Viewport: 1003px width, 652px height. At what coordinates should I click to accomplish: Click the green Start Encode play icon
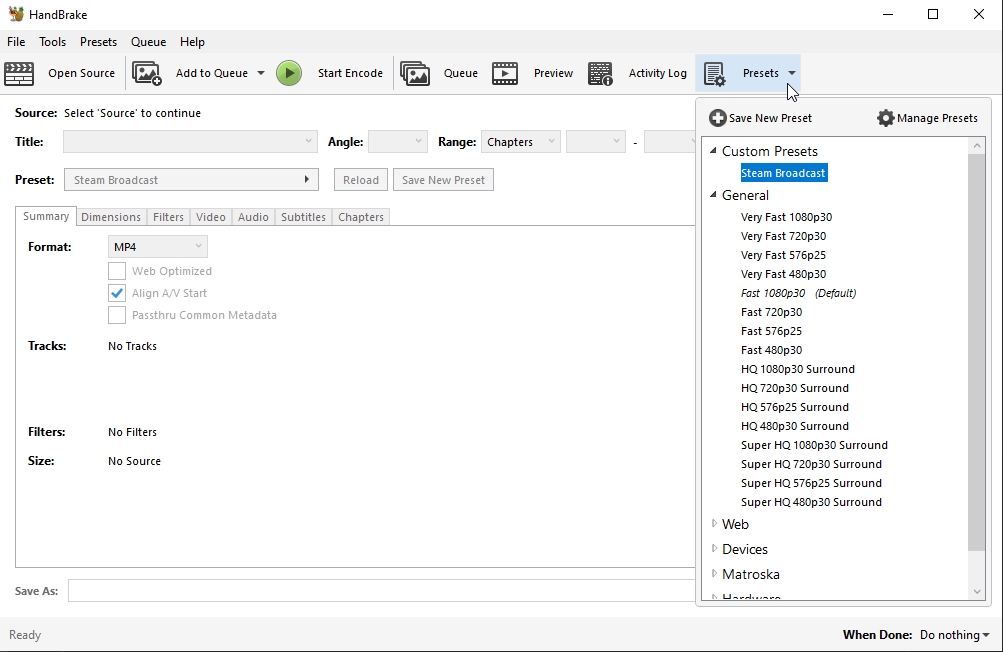click(x=289, y=74)
